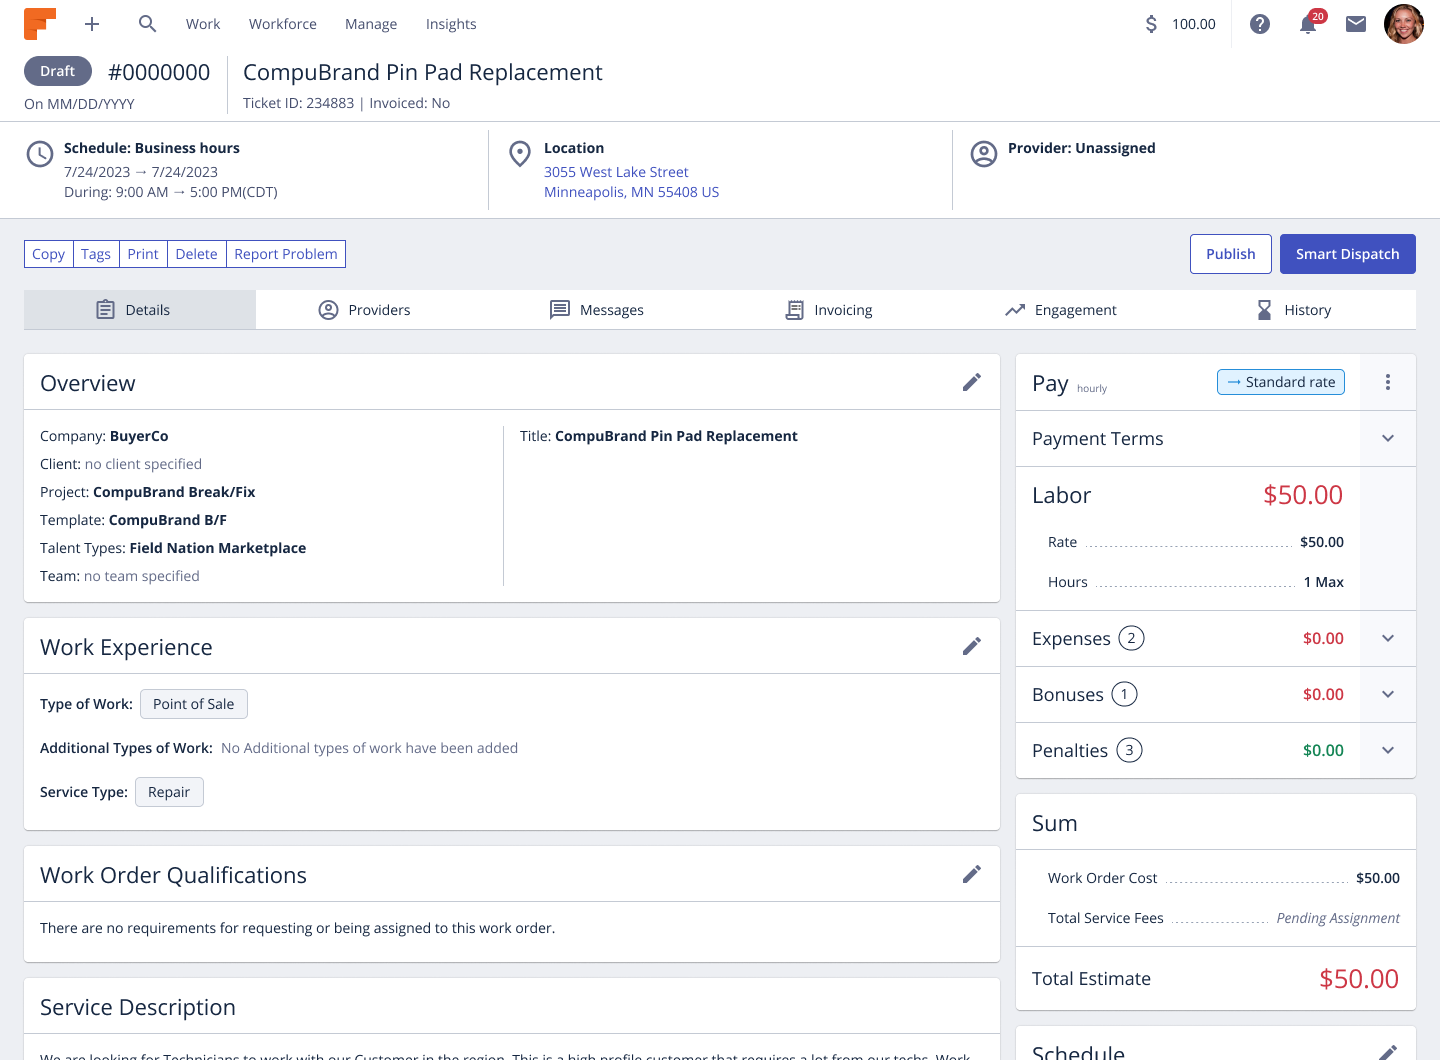Screen dimensions: 1440x1060
Task: Open the Workforce menu
Action: 283,24
